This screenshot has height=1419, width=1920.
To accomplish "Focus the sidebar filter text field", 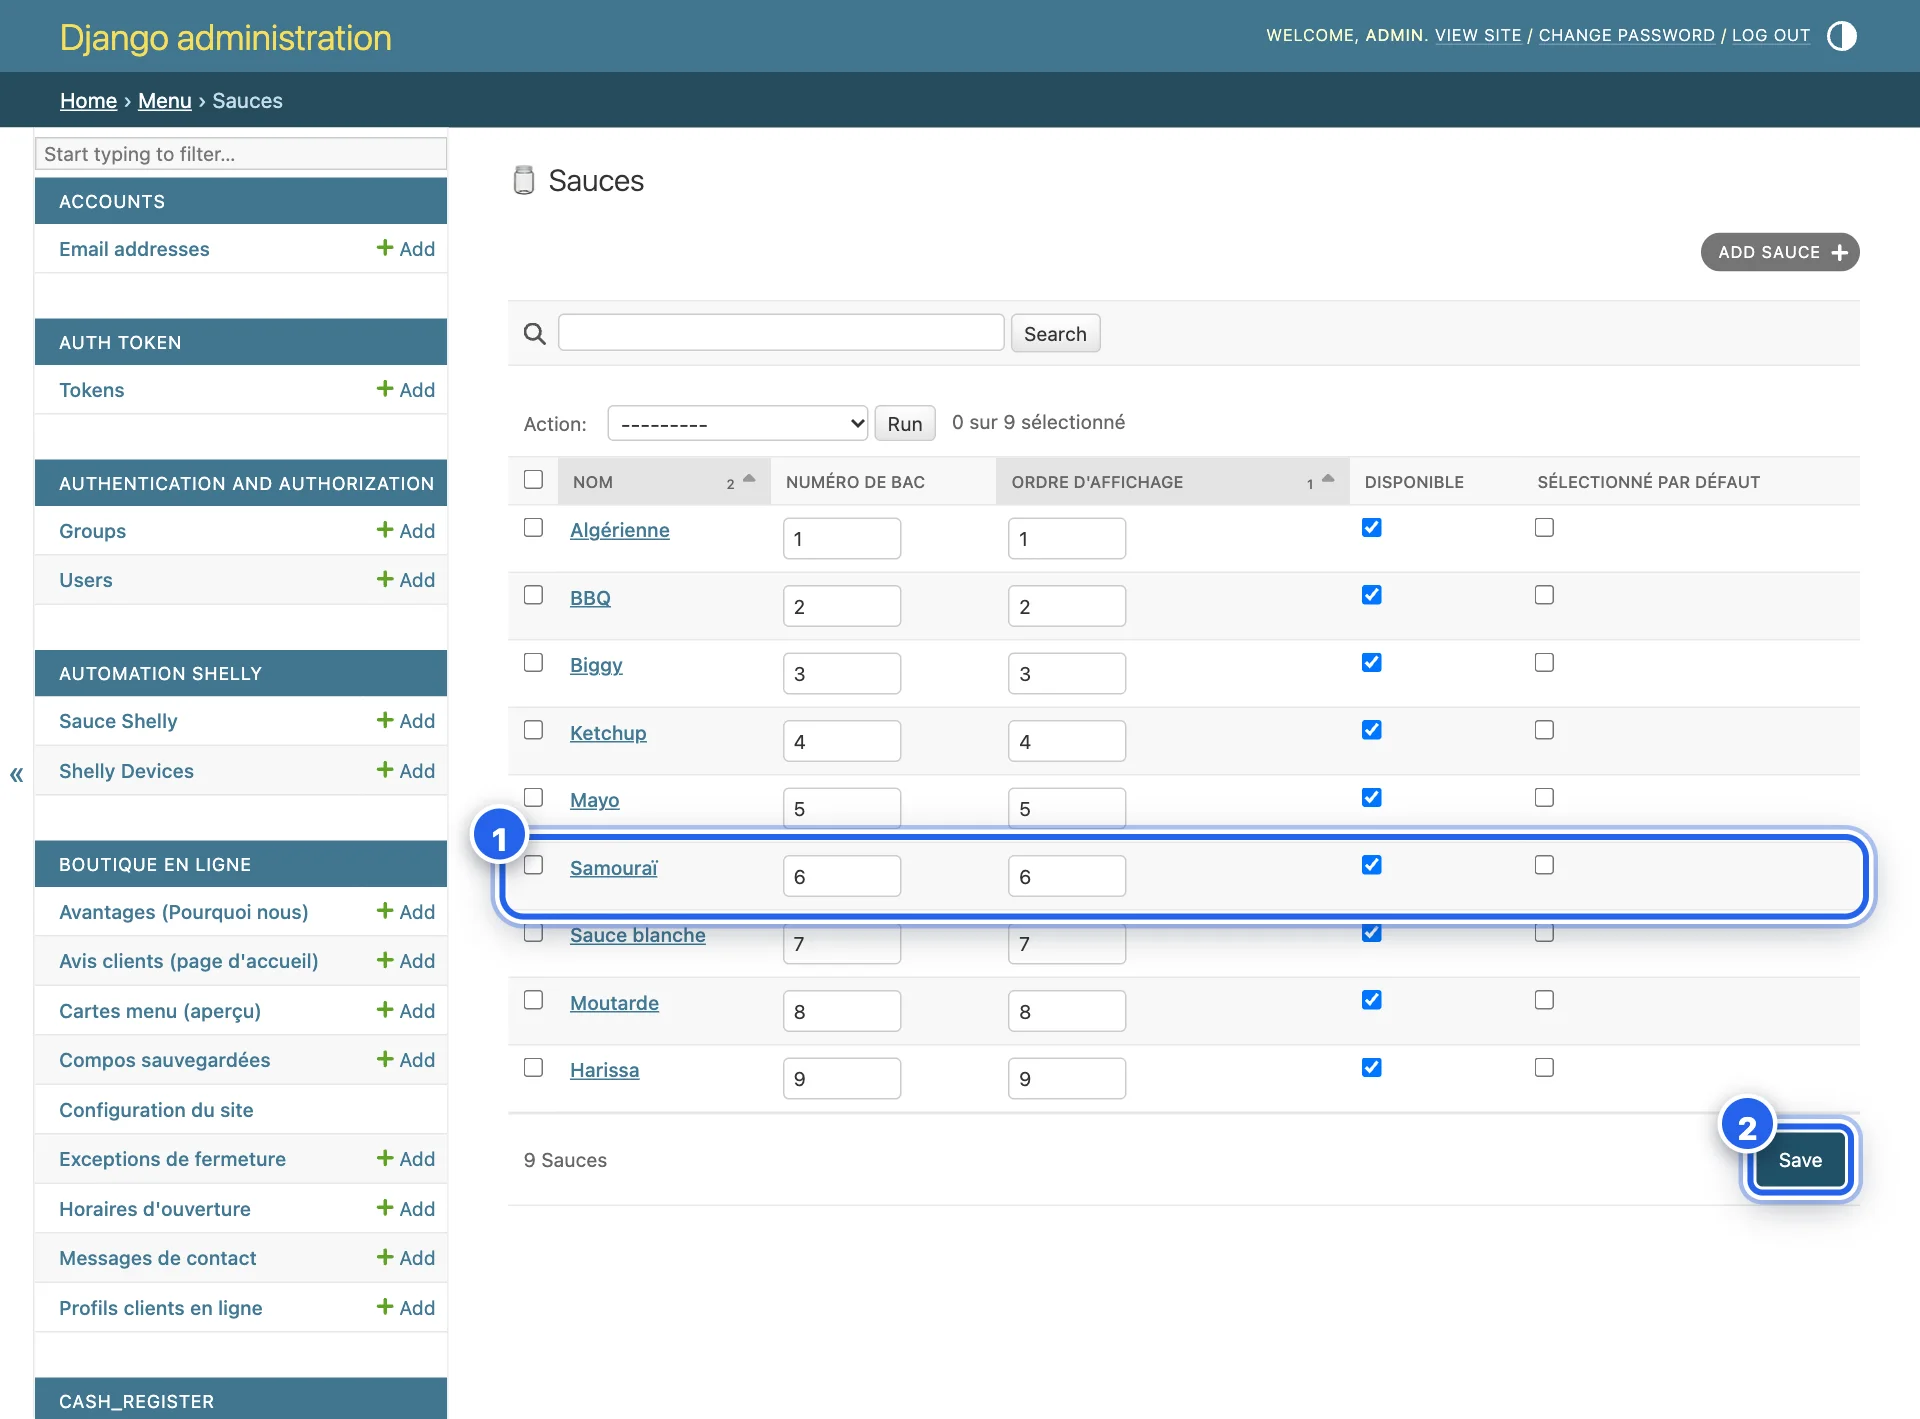I will click(241, 154).
